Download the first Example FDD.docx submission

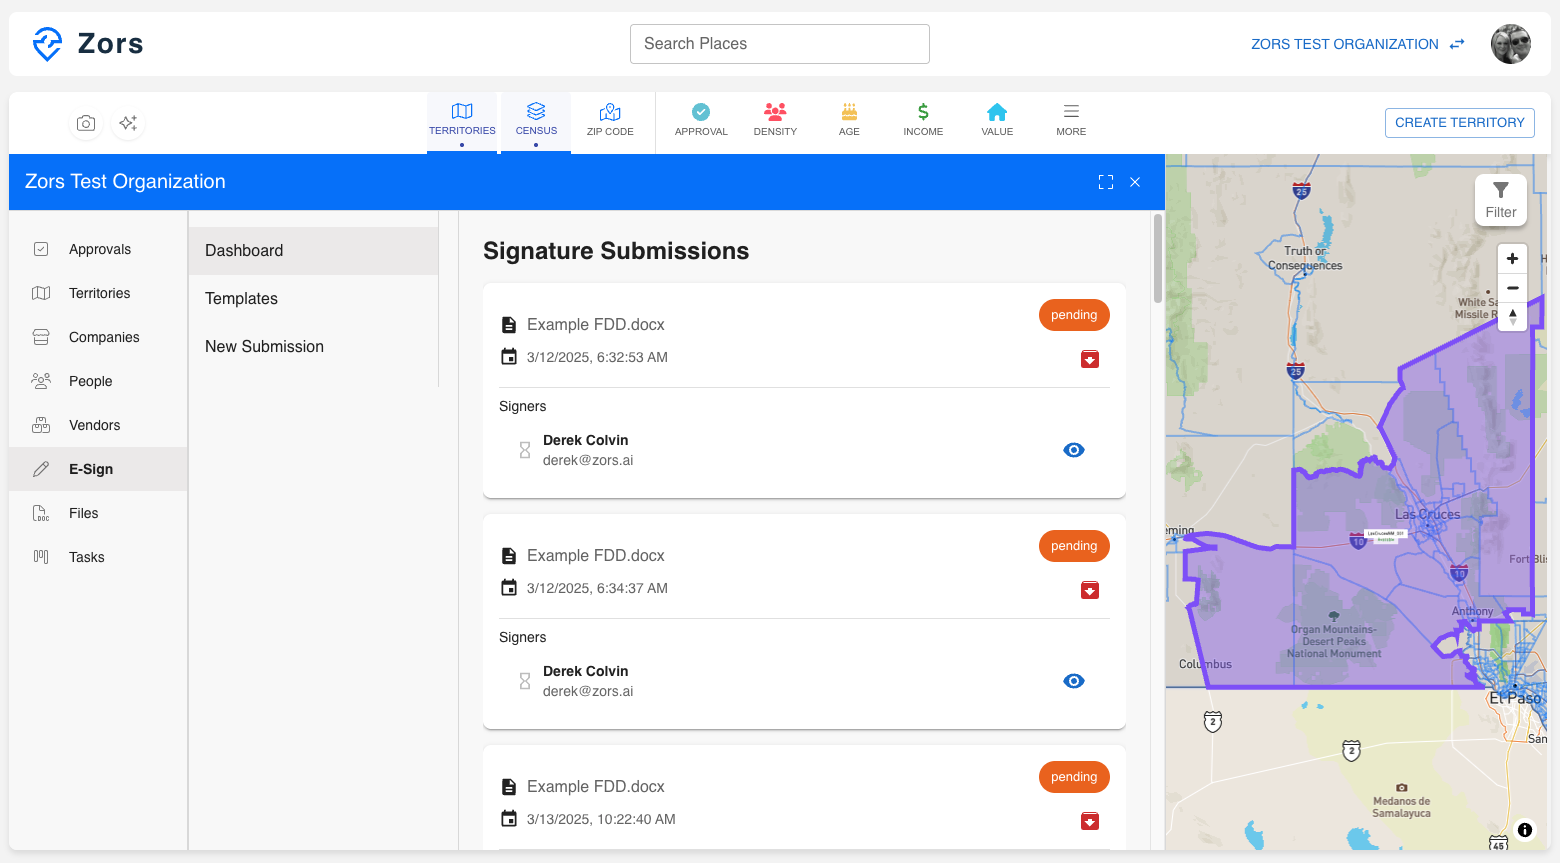pyautogui.click(x=1090, y=359)
